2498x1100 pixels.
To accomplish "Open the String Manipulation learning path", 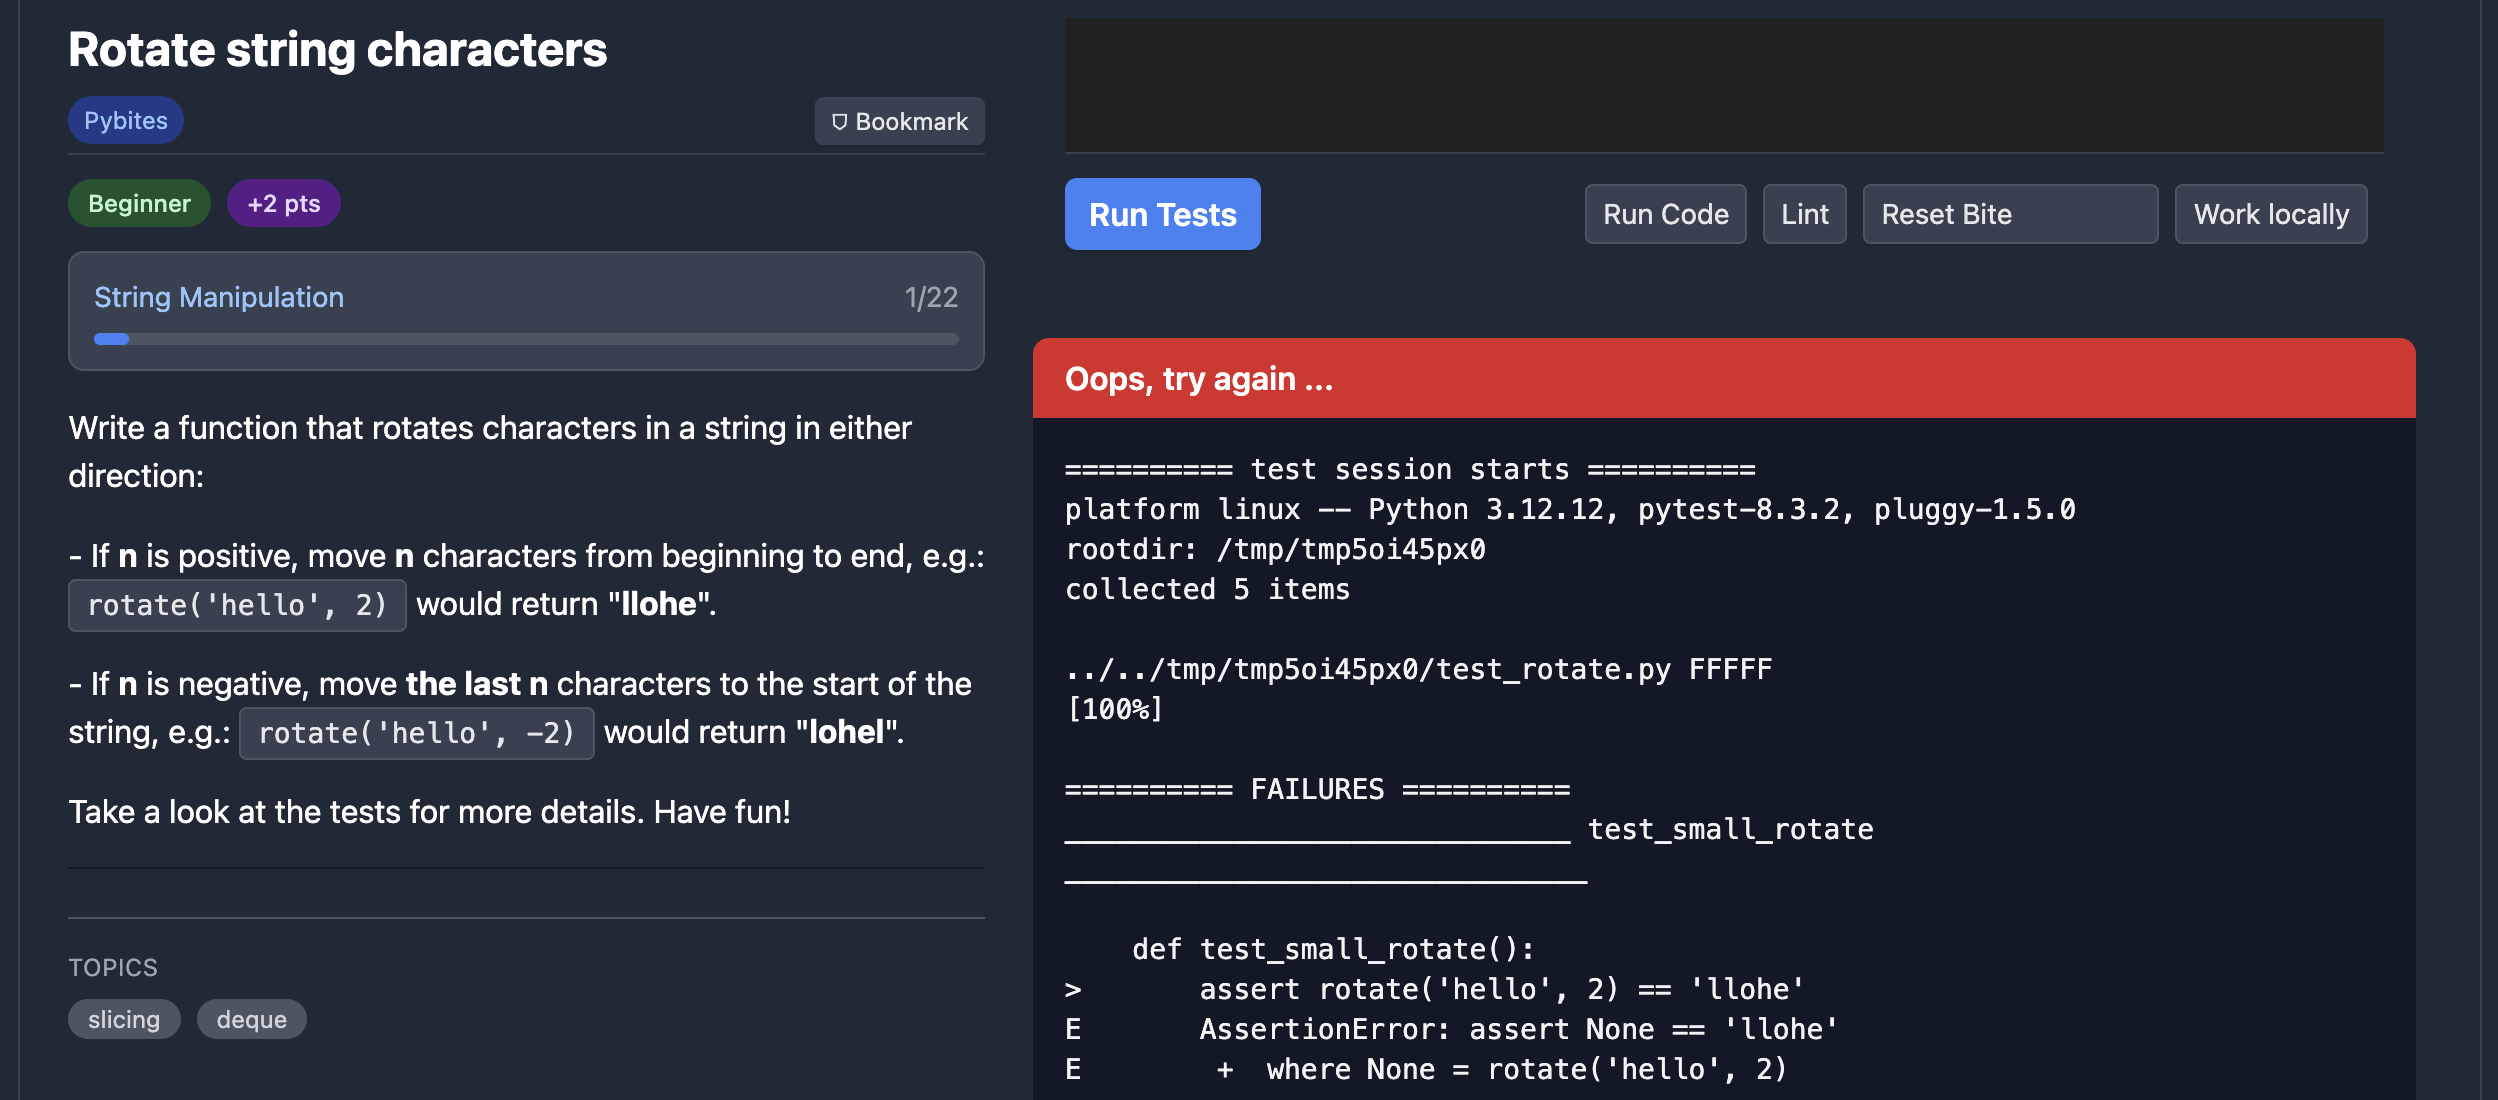I will (219, 297).
